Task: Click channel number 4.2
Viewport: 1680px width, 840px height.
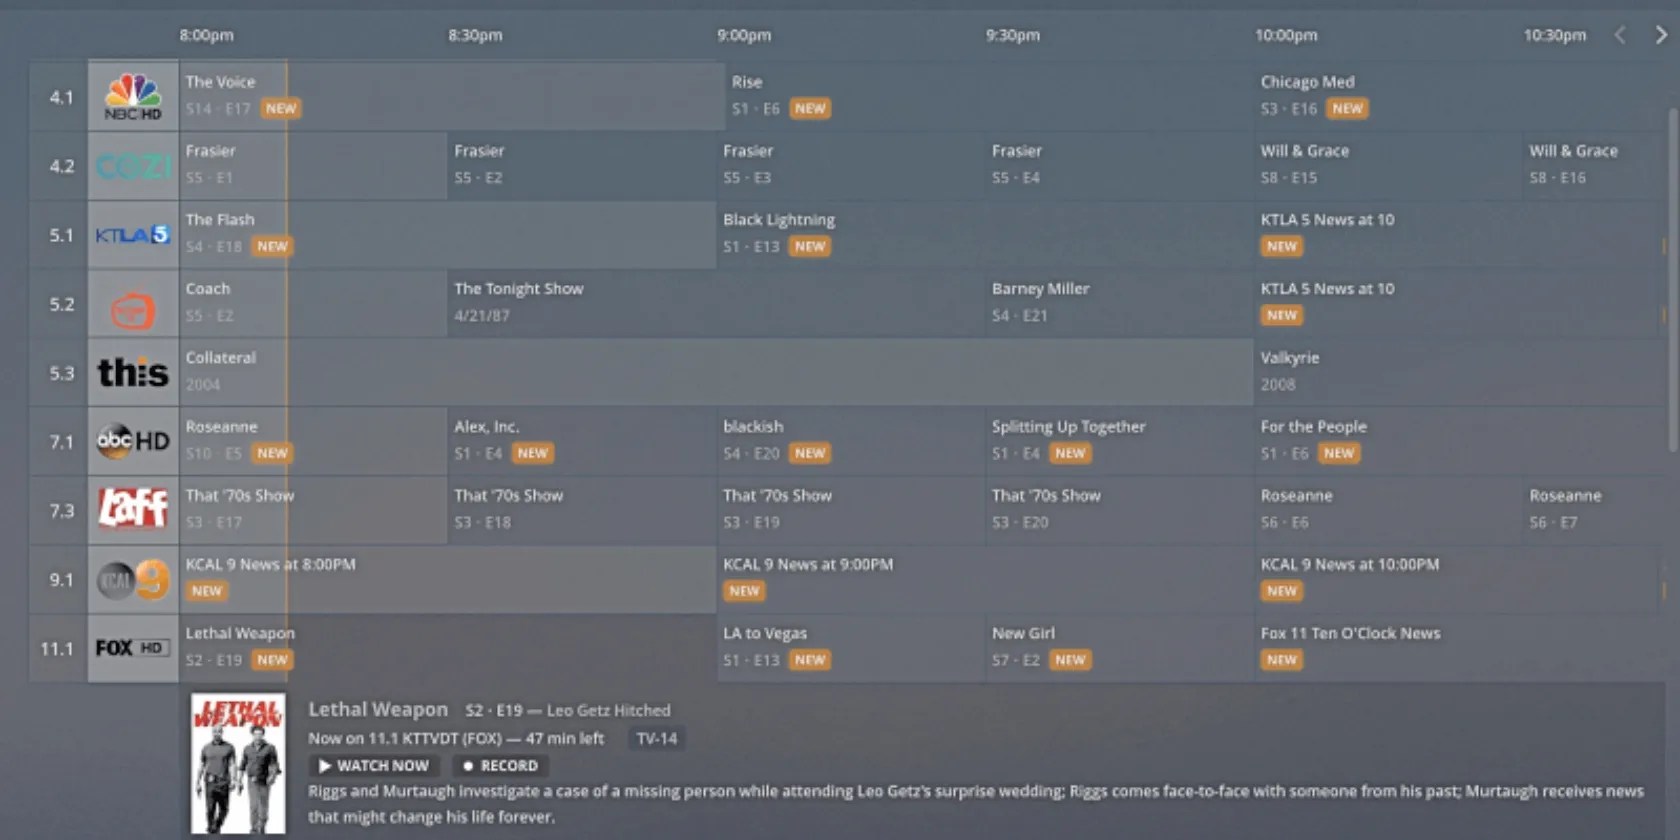Action: coord(61,166)
